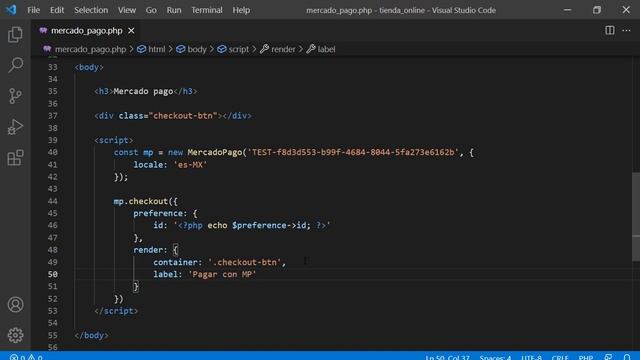This screenshot has width=640, height=360.
Task: Open the Explorer view in activity bar
Action: pos(15,34)
